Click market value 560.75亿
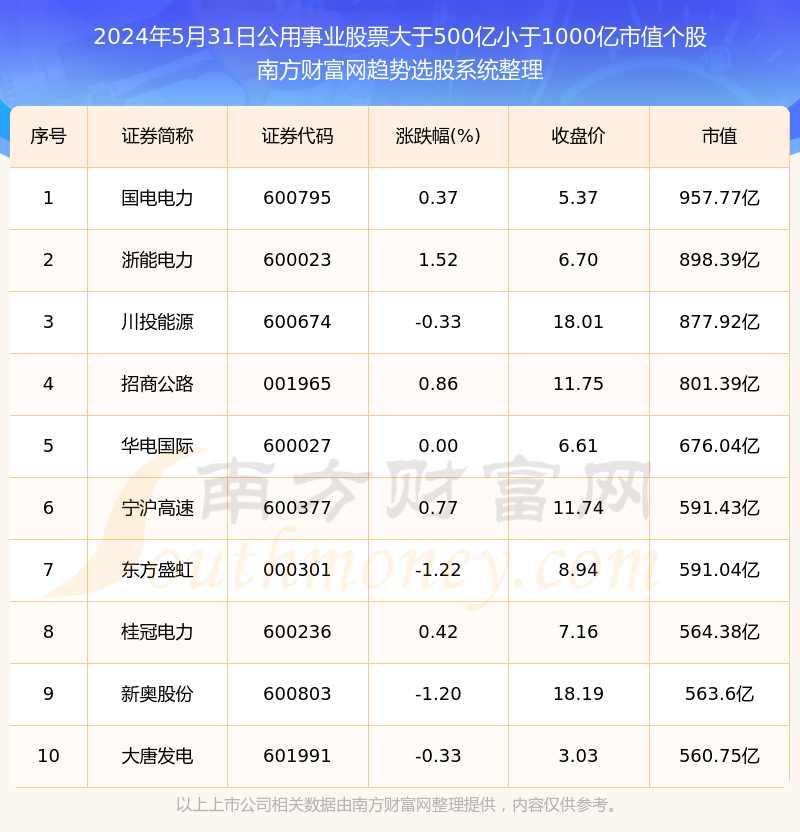The height and width of the screenshot is (832, 800). point(719,756)
